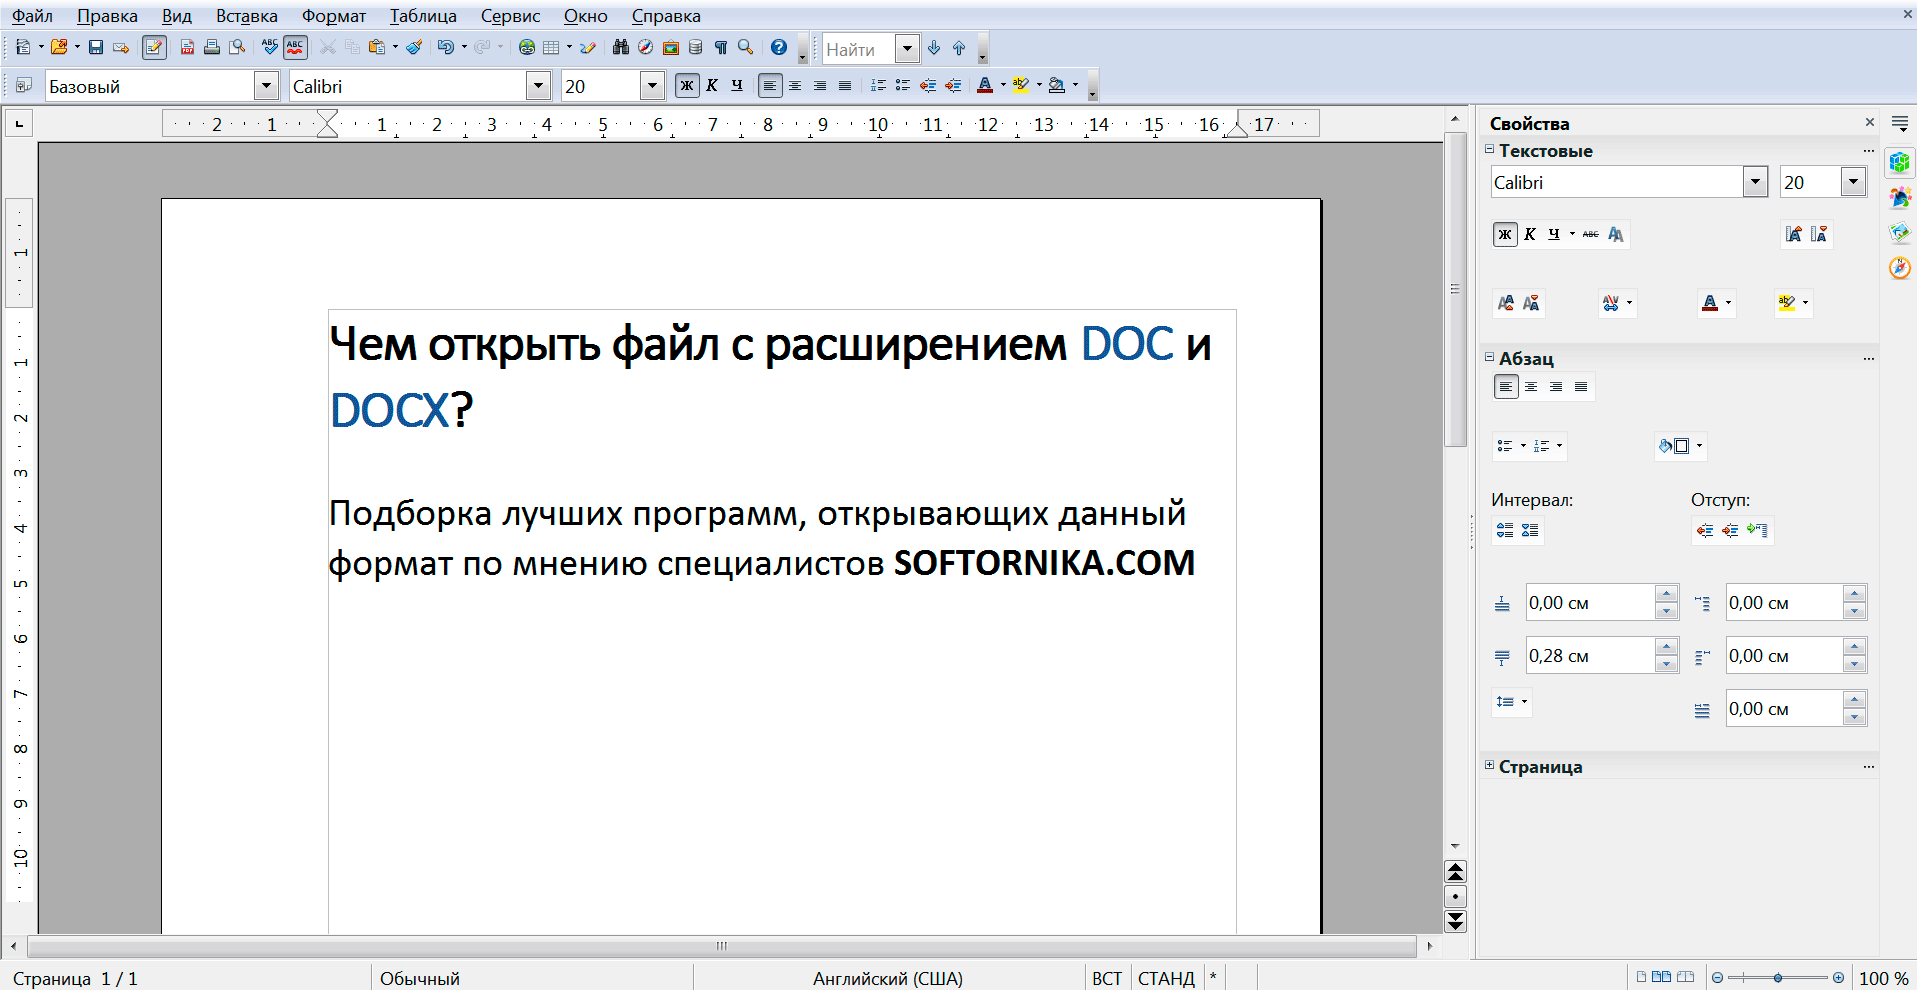1917x990 pixels.
Task: Toggle Edit File mode button
Action: (154, 47)
